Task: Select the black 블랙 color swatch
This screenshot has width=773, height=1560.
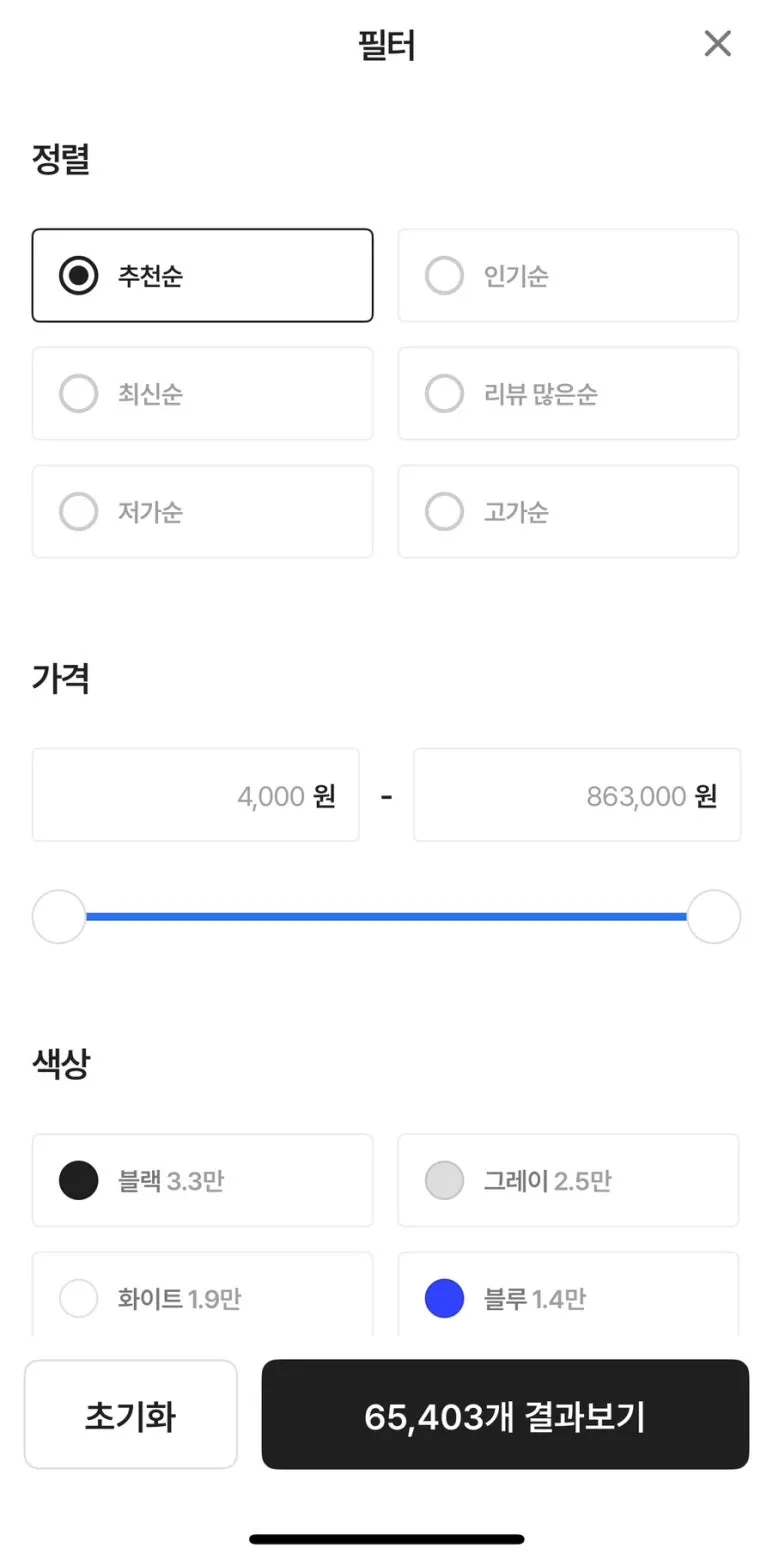Action: click(x=79, y=1180)
